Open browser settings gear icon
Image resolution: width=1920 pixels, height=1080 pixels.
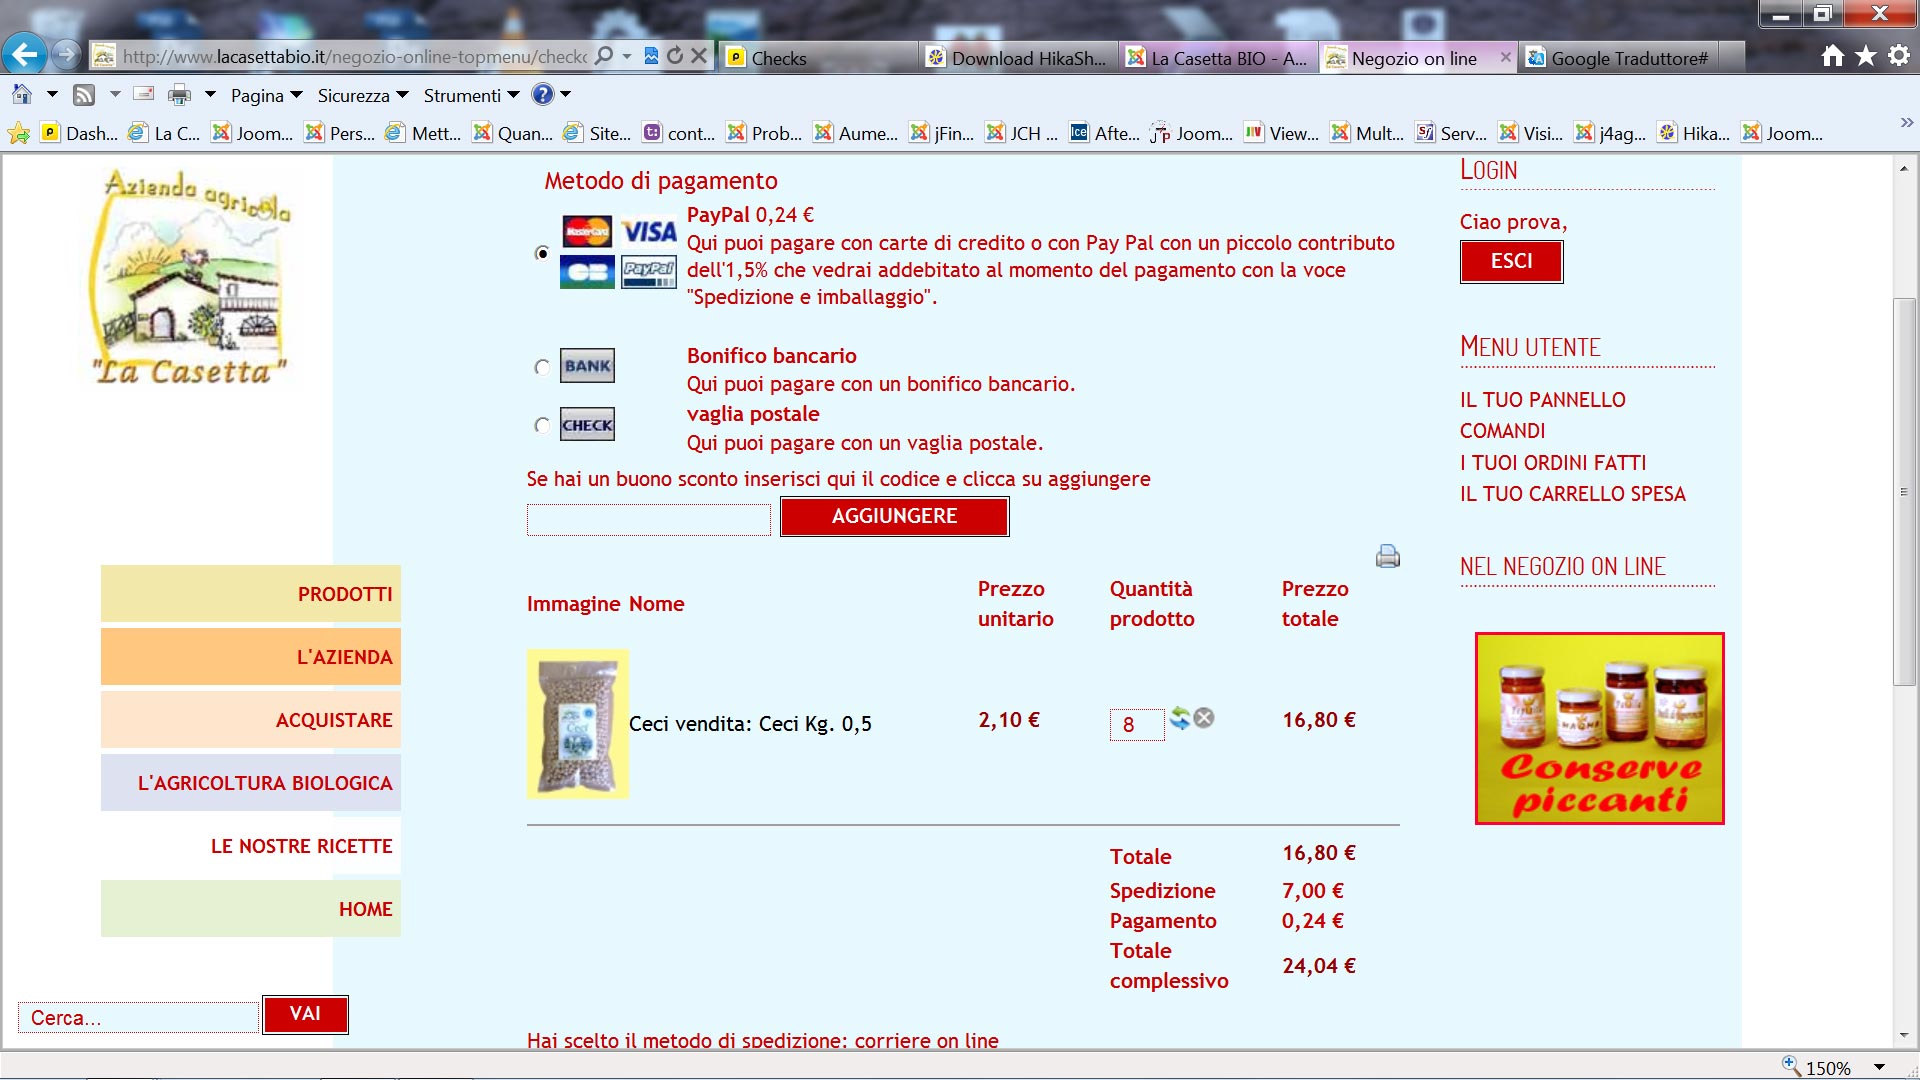click(x=1899, y=56)
